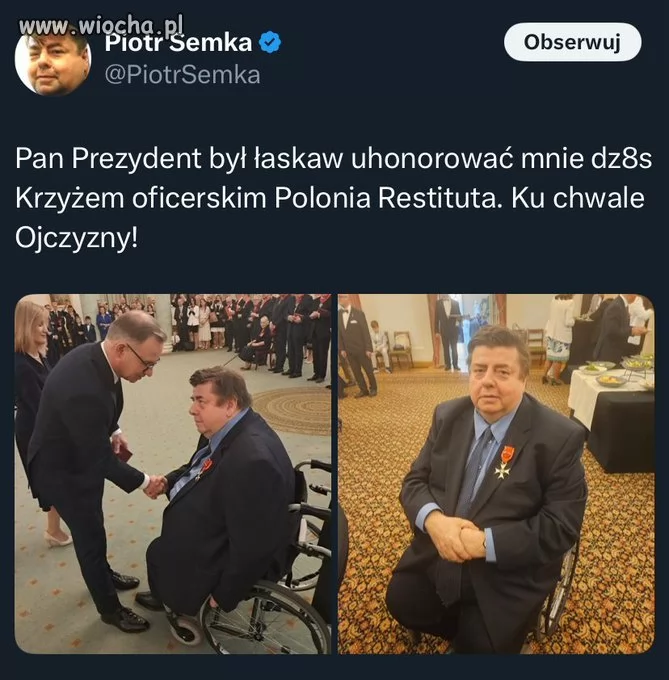Open the @PiotrSemka handle link

pos(183,75)
